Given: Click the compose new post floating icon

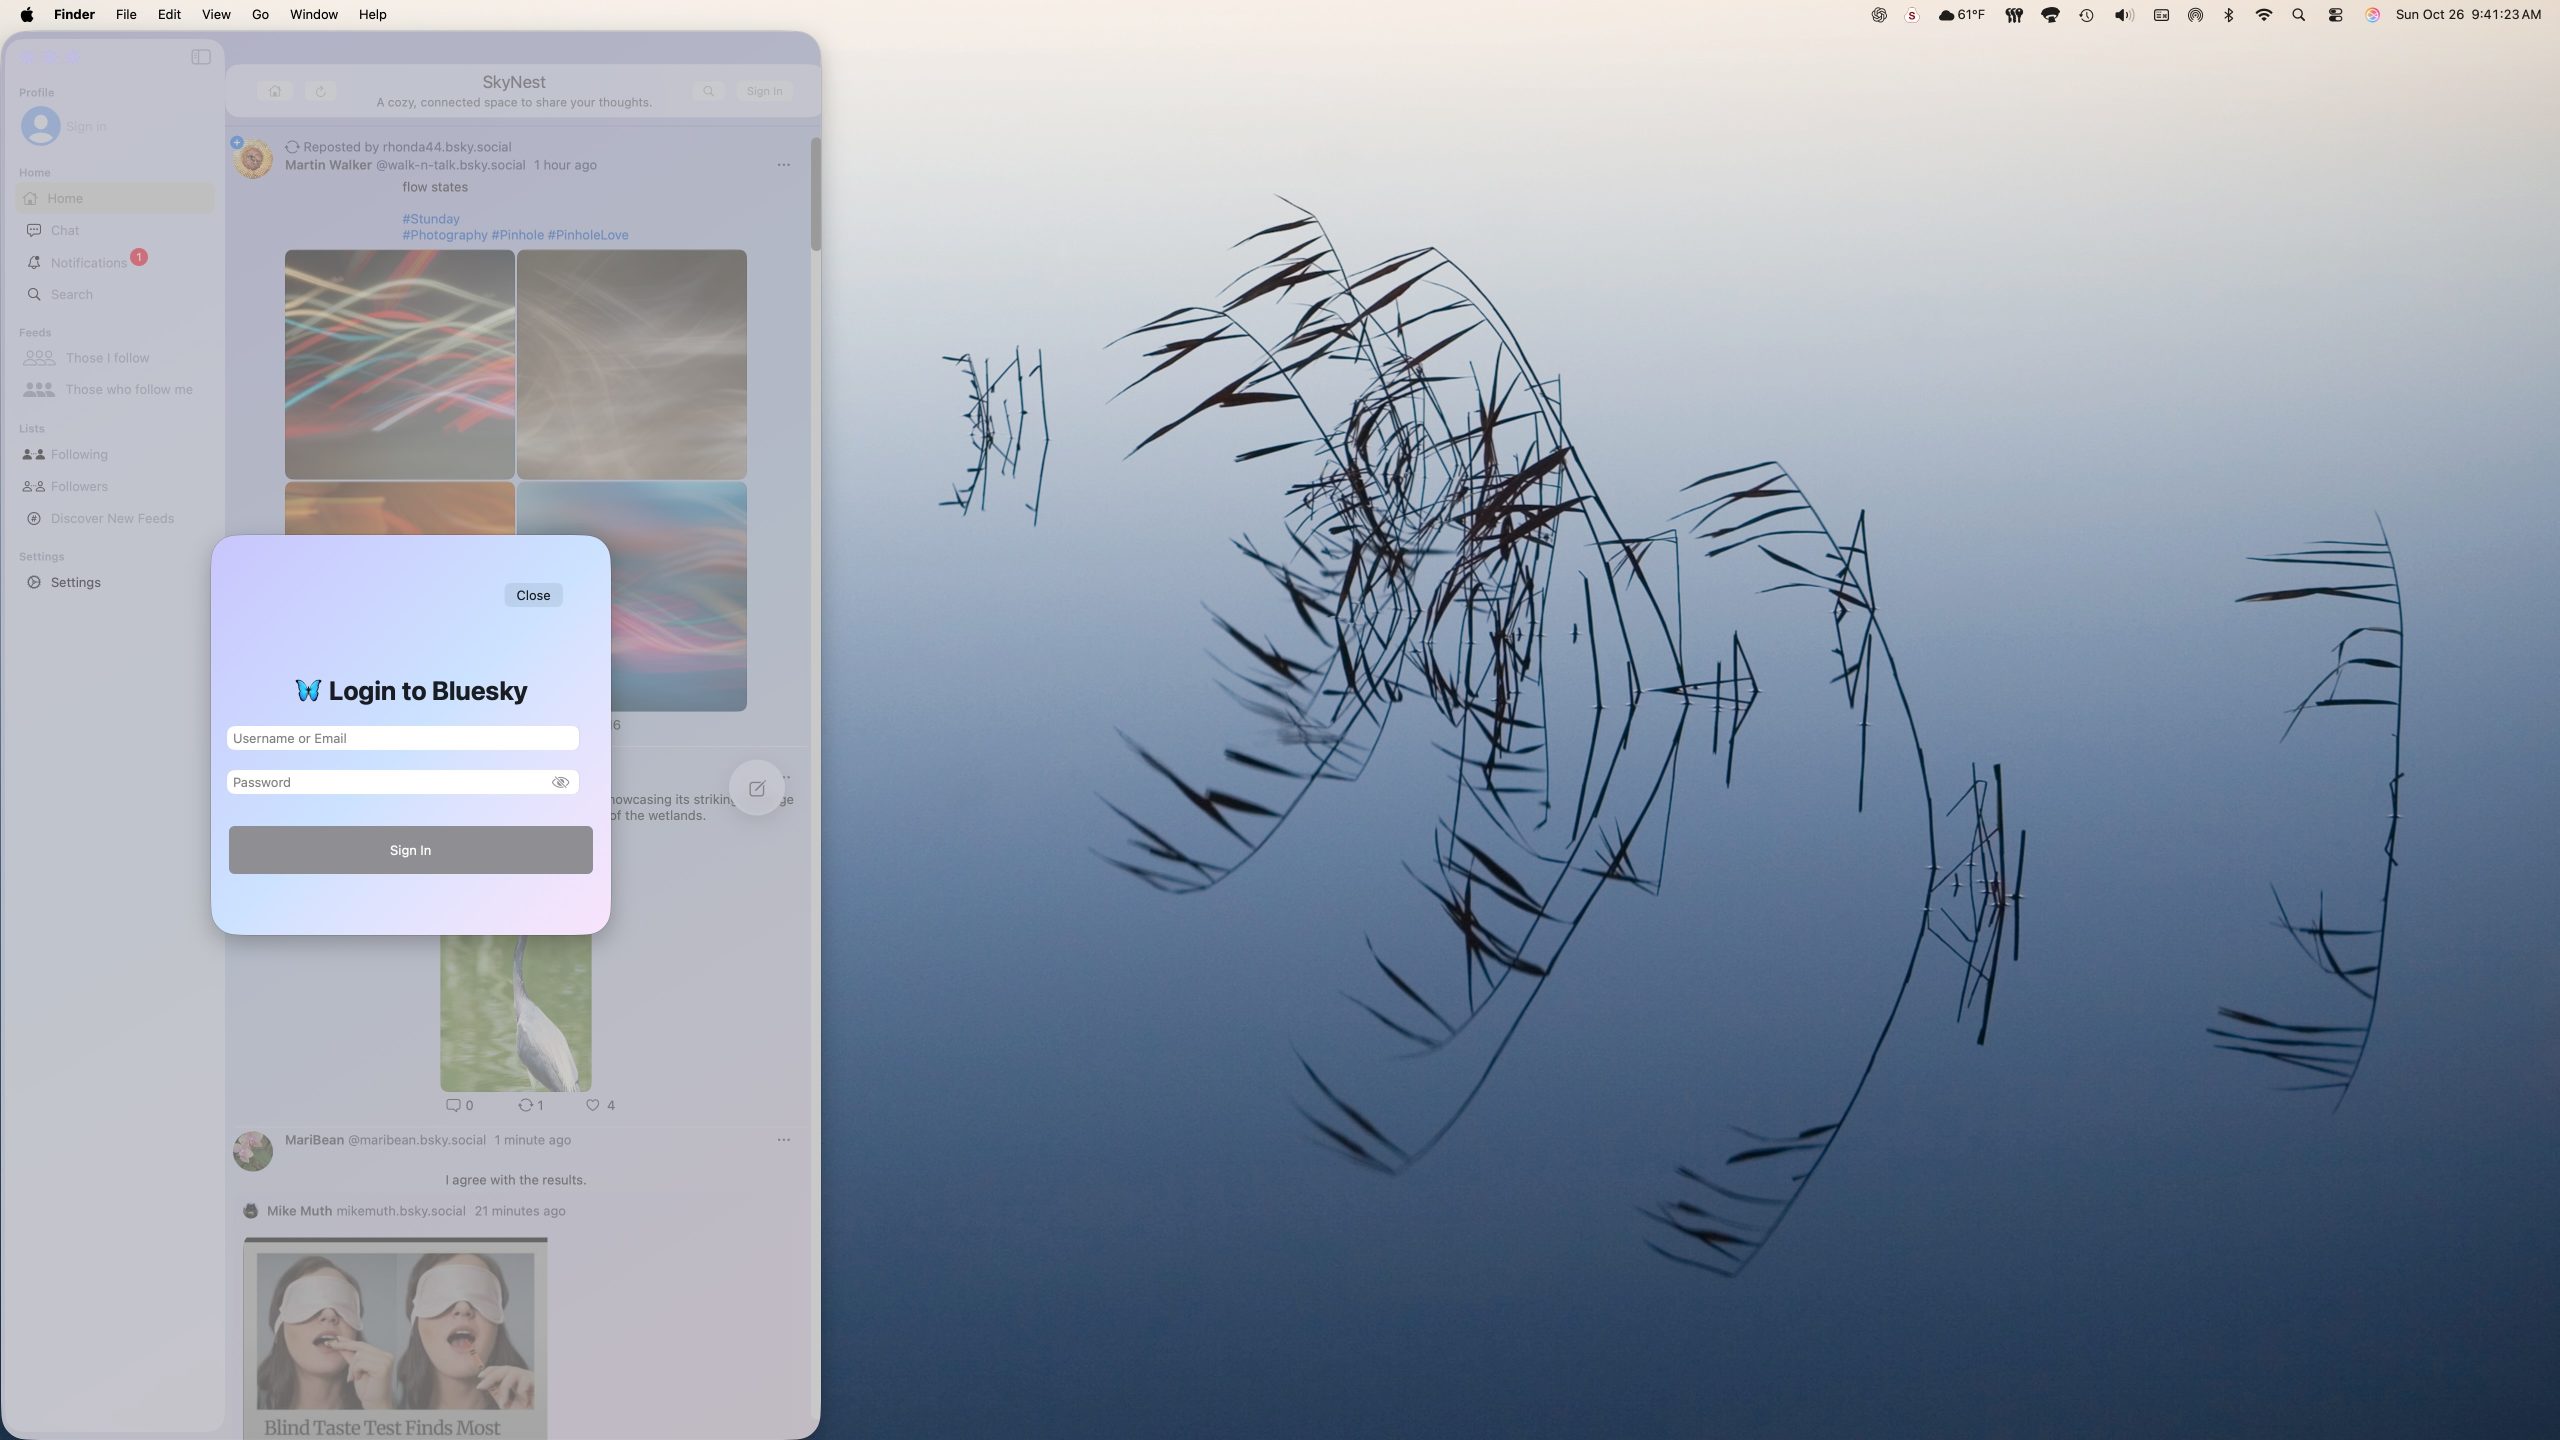Looking at the screenshot, I should point(757,788).
